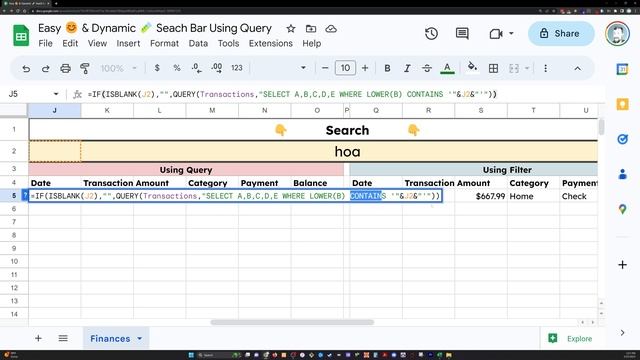
Task: Click into the formula bar text
Action: [x=292, y=94]
